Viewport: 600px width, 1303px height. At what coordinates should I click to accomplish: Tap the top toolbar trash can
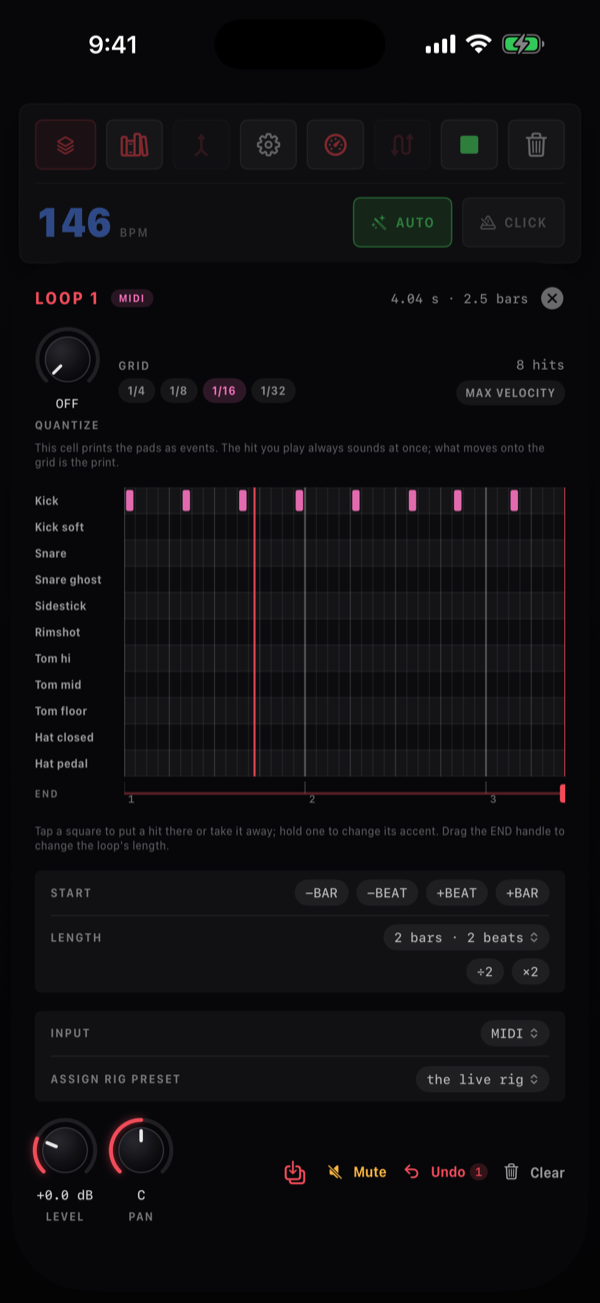536,145
